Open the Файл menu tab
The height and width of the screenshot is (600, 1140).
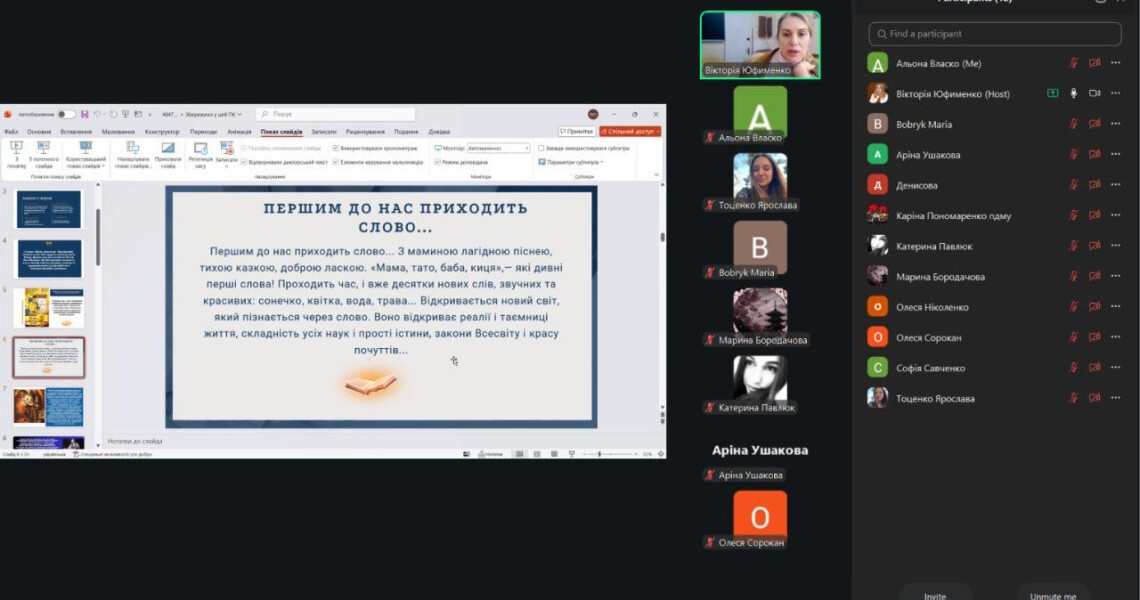coord(11,132)
